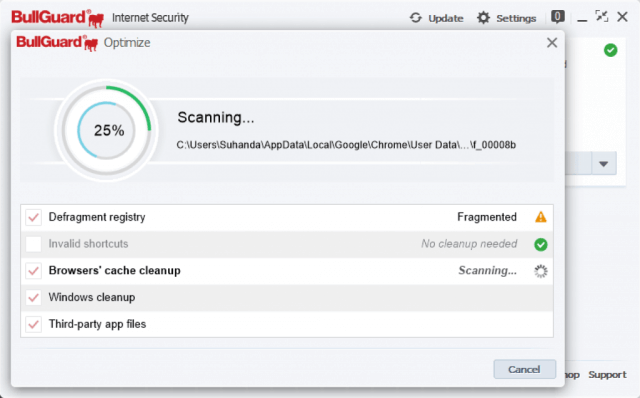Uncheck Windows cleanup checkbox

pyautogui.click(x=33, y=298)
